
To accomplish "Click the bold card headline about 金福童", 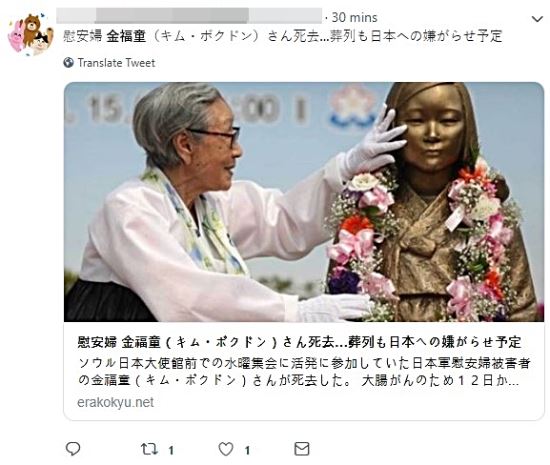I will (x=299, y=342).
